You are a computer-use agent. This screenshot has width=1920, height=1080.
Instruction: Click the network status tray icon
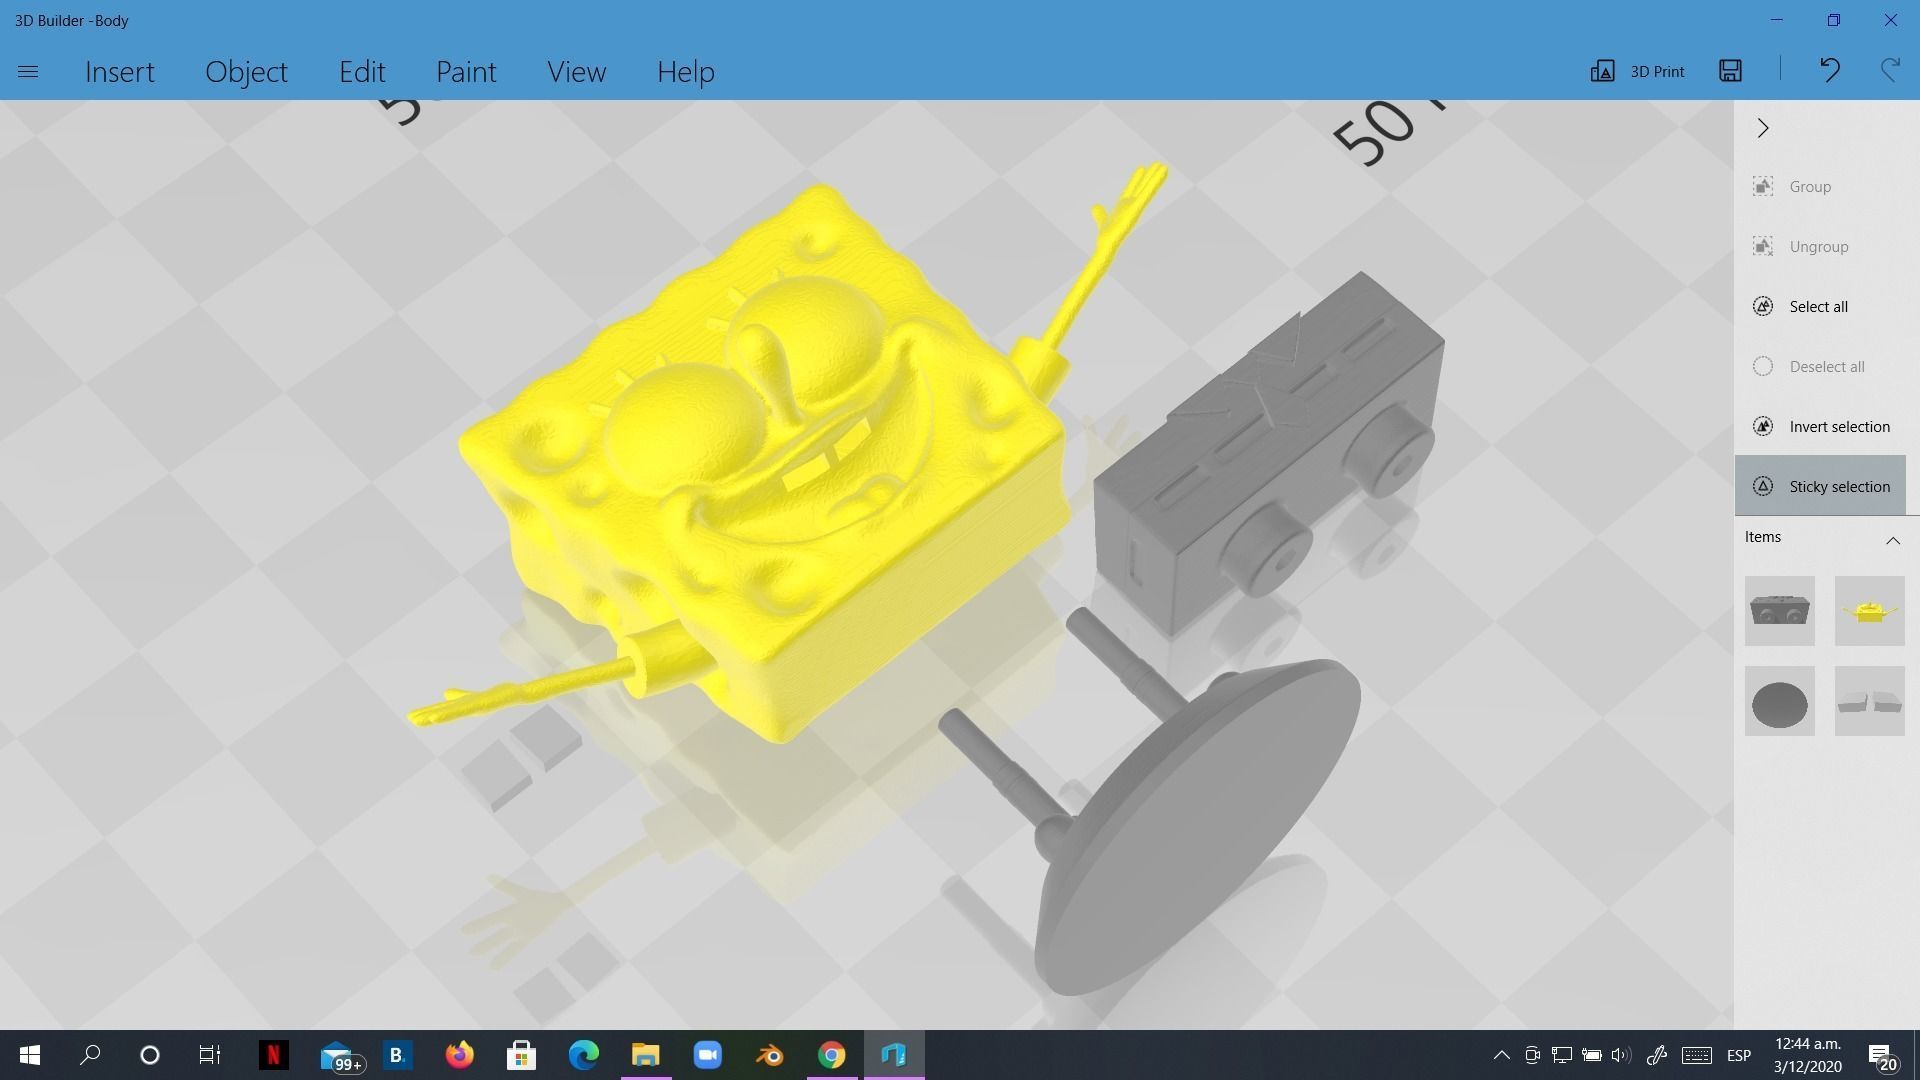tap(1562, 1055)
